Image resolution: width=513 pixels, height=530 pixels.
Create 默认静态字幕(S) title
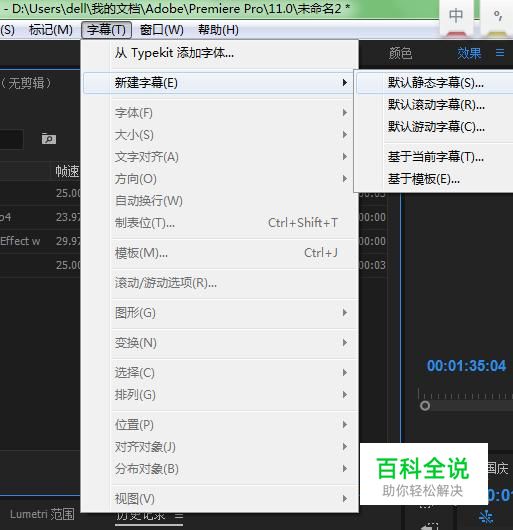click(x=435, y=82)
